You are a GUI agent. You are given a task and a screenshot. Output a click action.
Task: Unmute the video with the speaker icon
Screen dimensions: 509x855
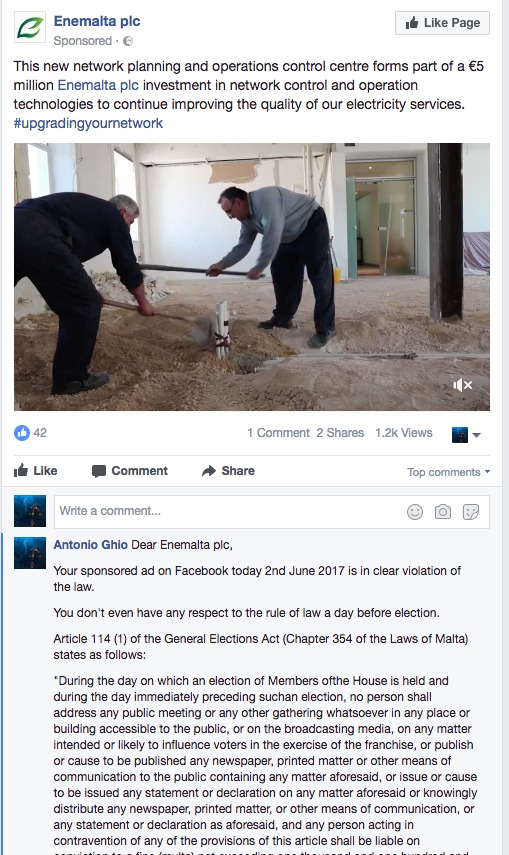[462, 386]
